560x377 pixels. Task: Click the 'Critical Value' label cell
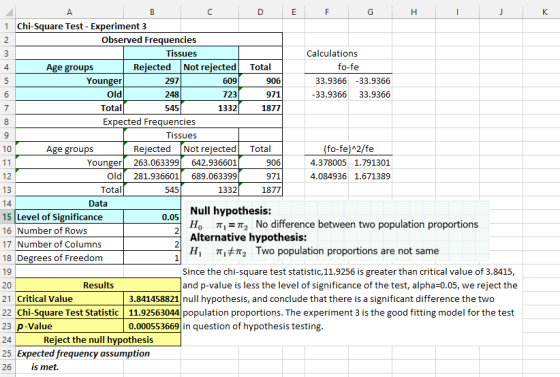pyautogui.click(x=70, y=299)
